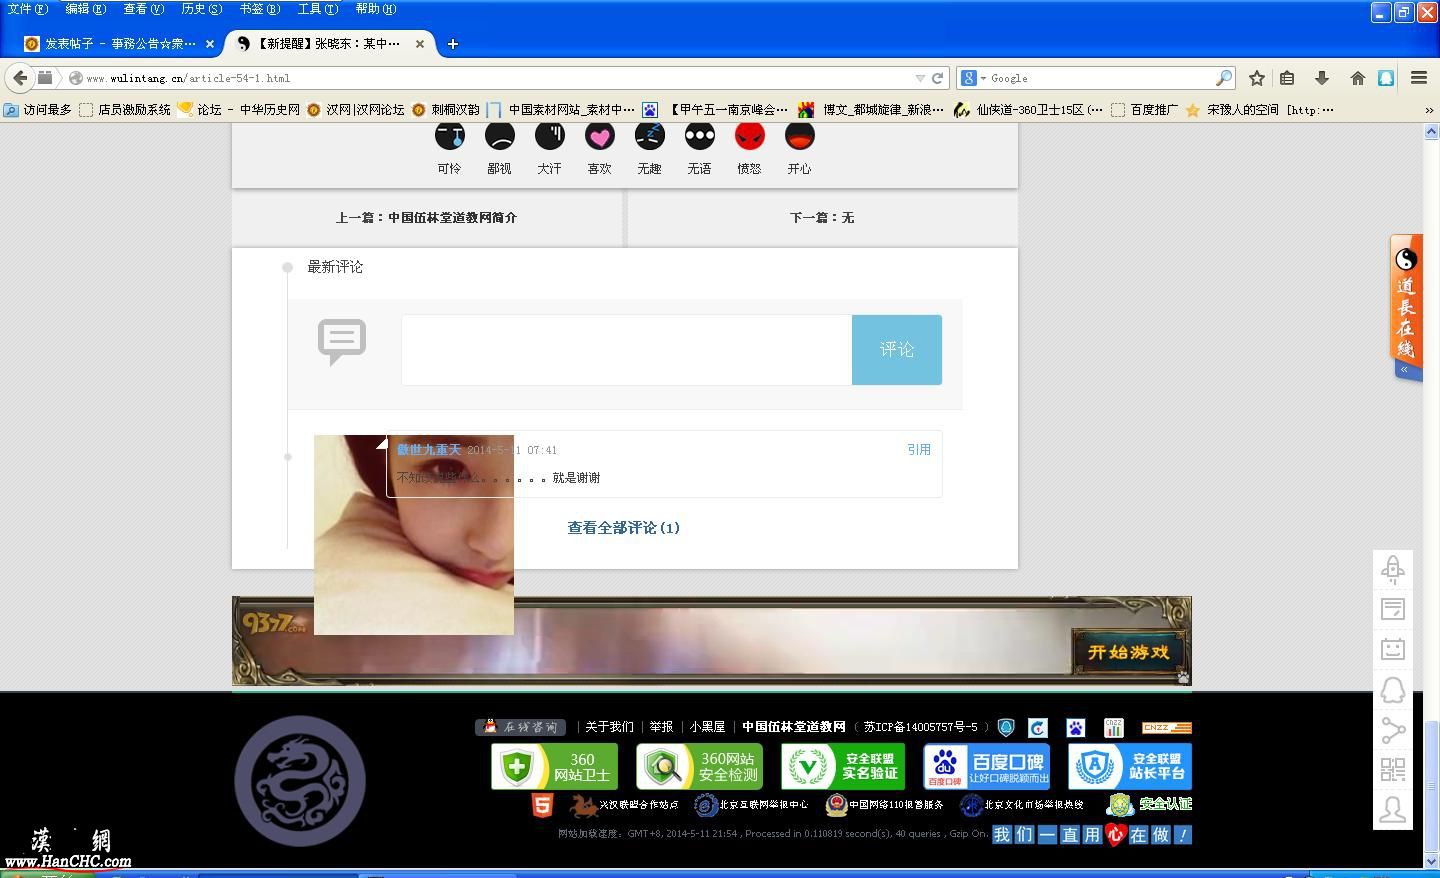The width and height of the screenshot is (1440, 878).
Task: Click the QQ penguin sidebar icon
Action: (1393, 690)
